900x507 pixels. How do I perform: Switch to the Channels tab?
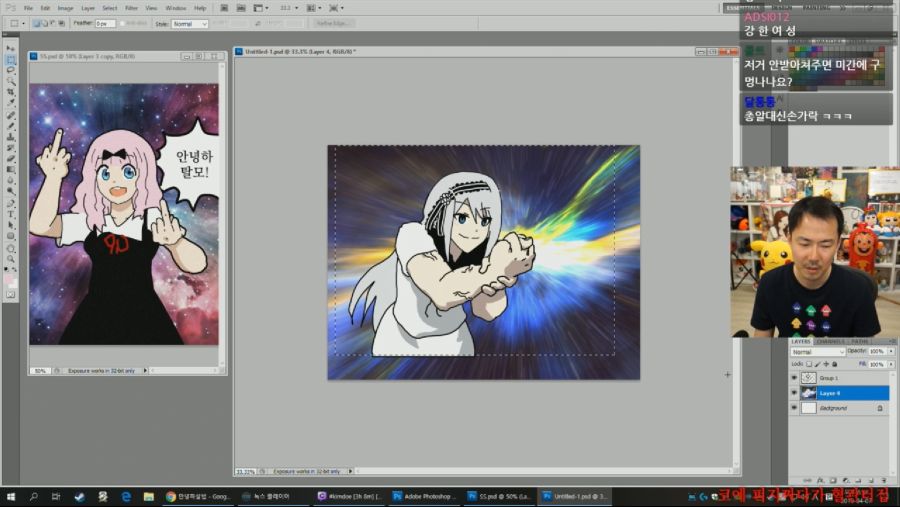click(x=830, y=342)
